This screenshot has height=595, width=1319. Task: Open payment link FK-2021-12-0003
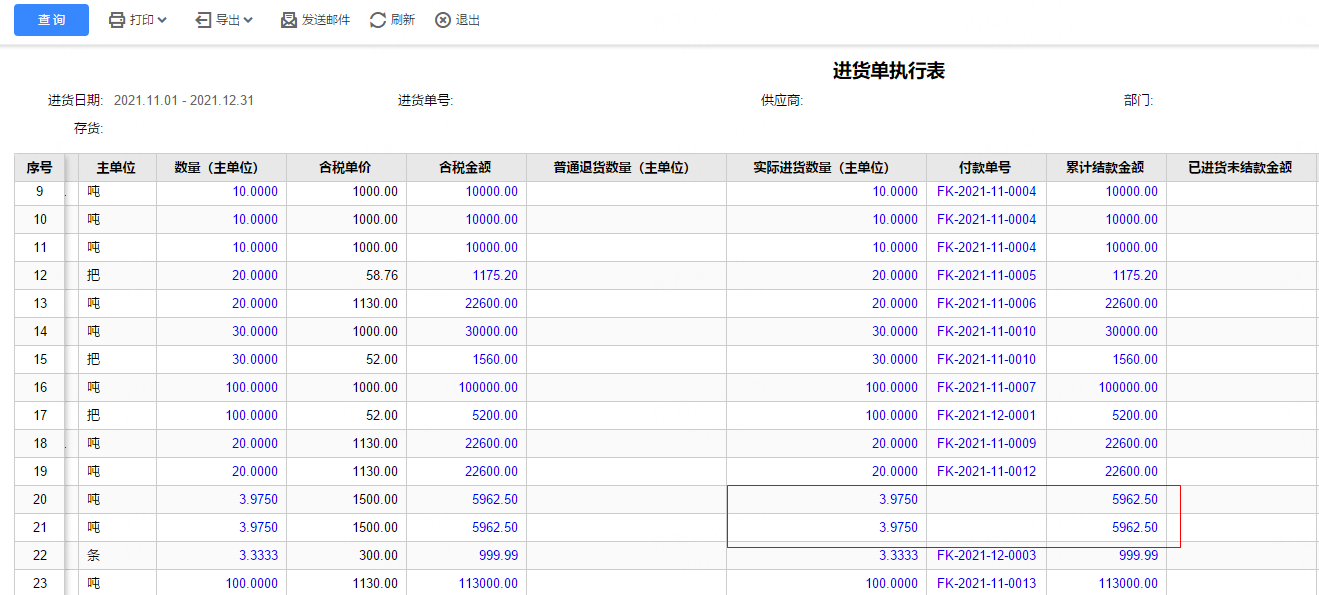coord(986,555)
